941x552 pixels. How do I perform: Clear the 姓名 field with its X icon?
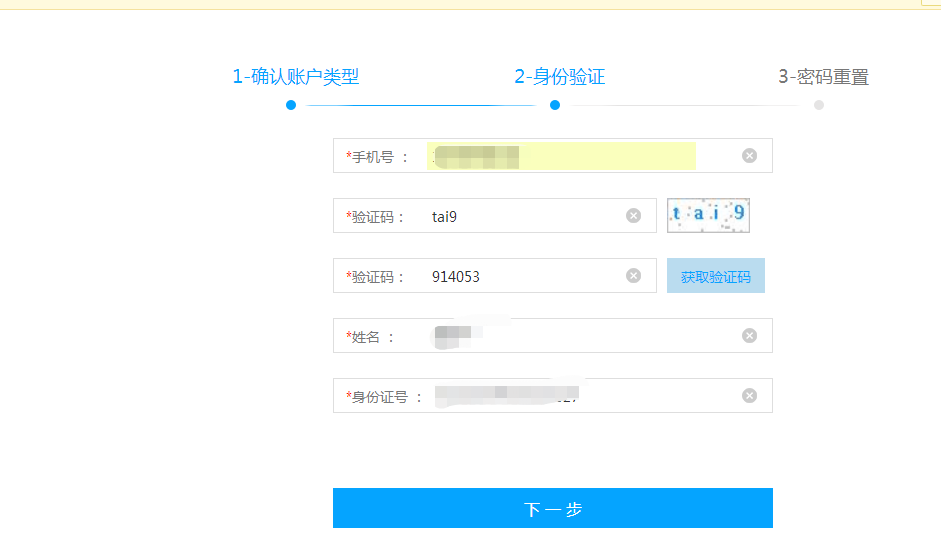[x=749, y=336]
